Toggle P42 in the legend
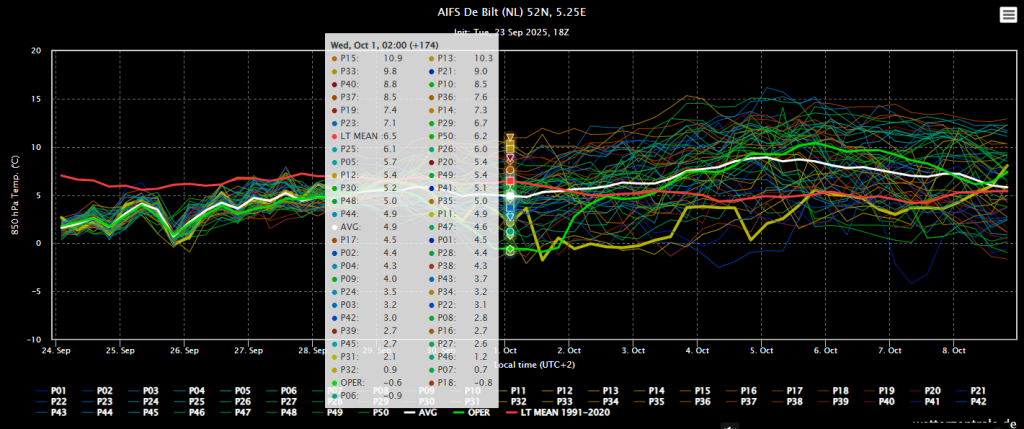This screenshot has width=1024, height=429. (x=972, y=402)
